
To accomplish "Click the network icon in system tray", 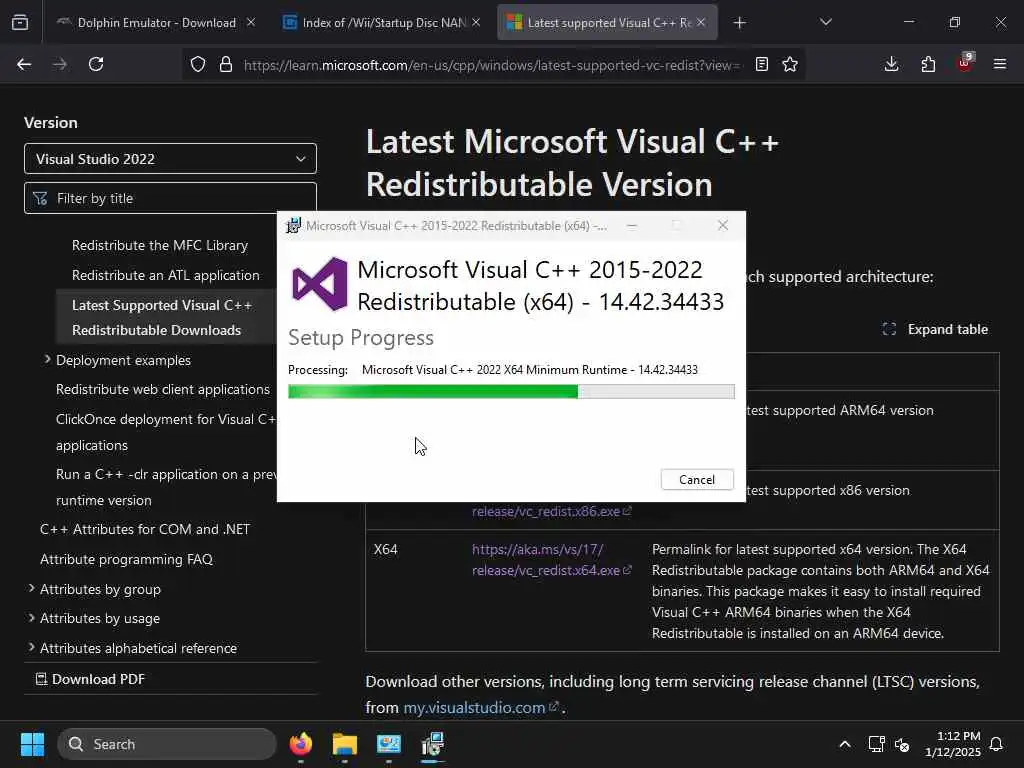I will click(x=876, y=744).
